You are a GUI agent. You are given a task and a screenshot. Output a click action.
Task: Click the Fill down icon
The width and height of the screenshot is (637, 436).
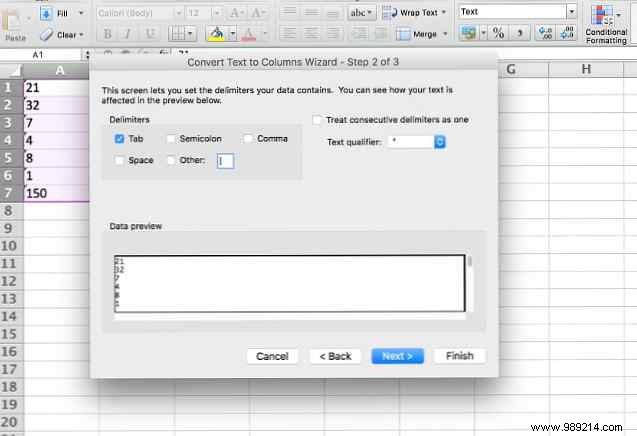click(x=46, y=14)
